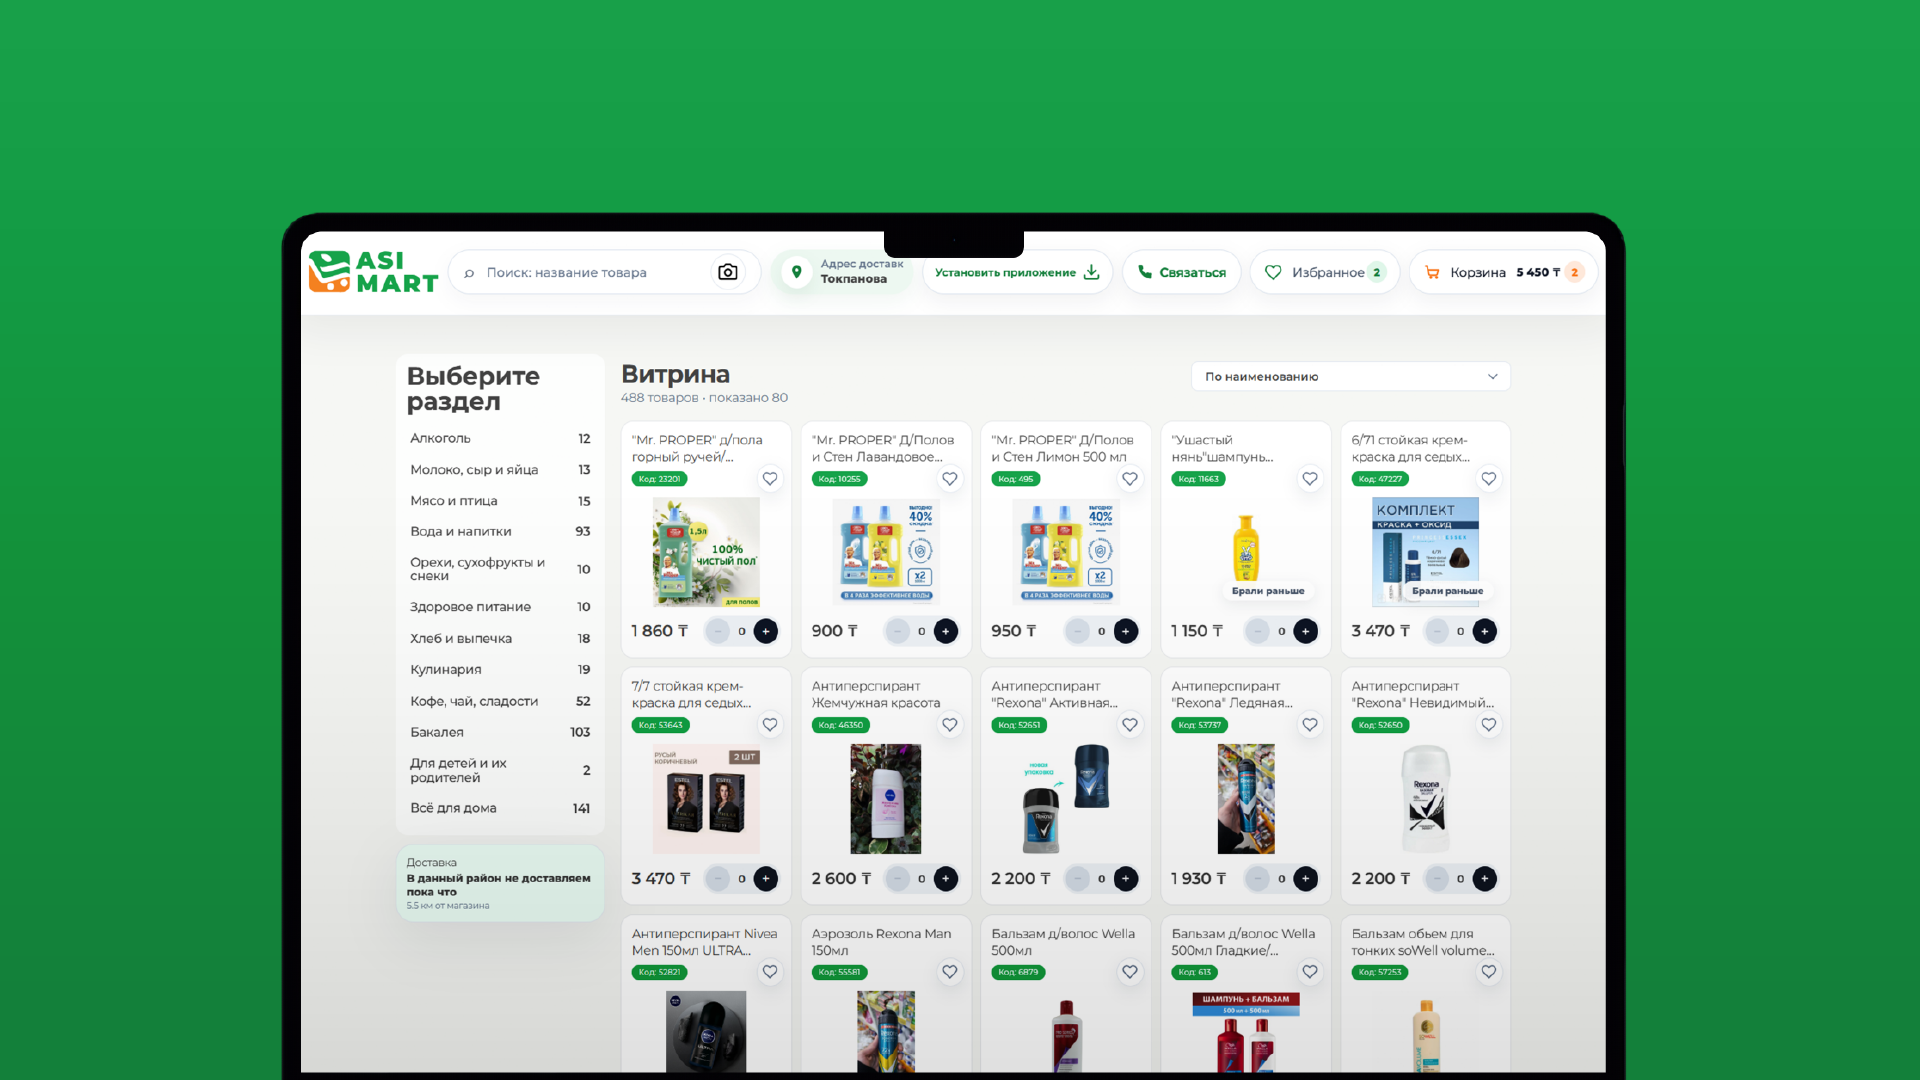This screenshot has height=1080, width=1920.
Task: Click the search magnifier icon
Action: [469, 273]
